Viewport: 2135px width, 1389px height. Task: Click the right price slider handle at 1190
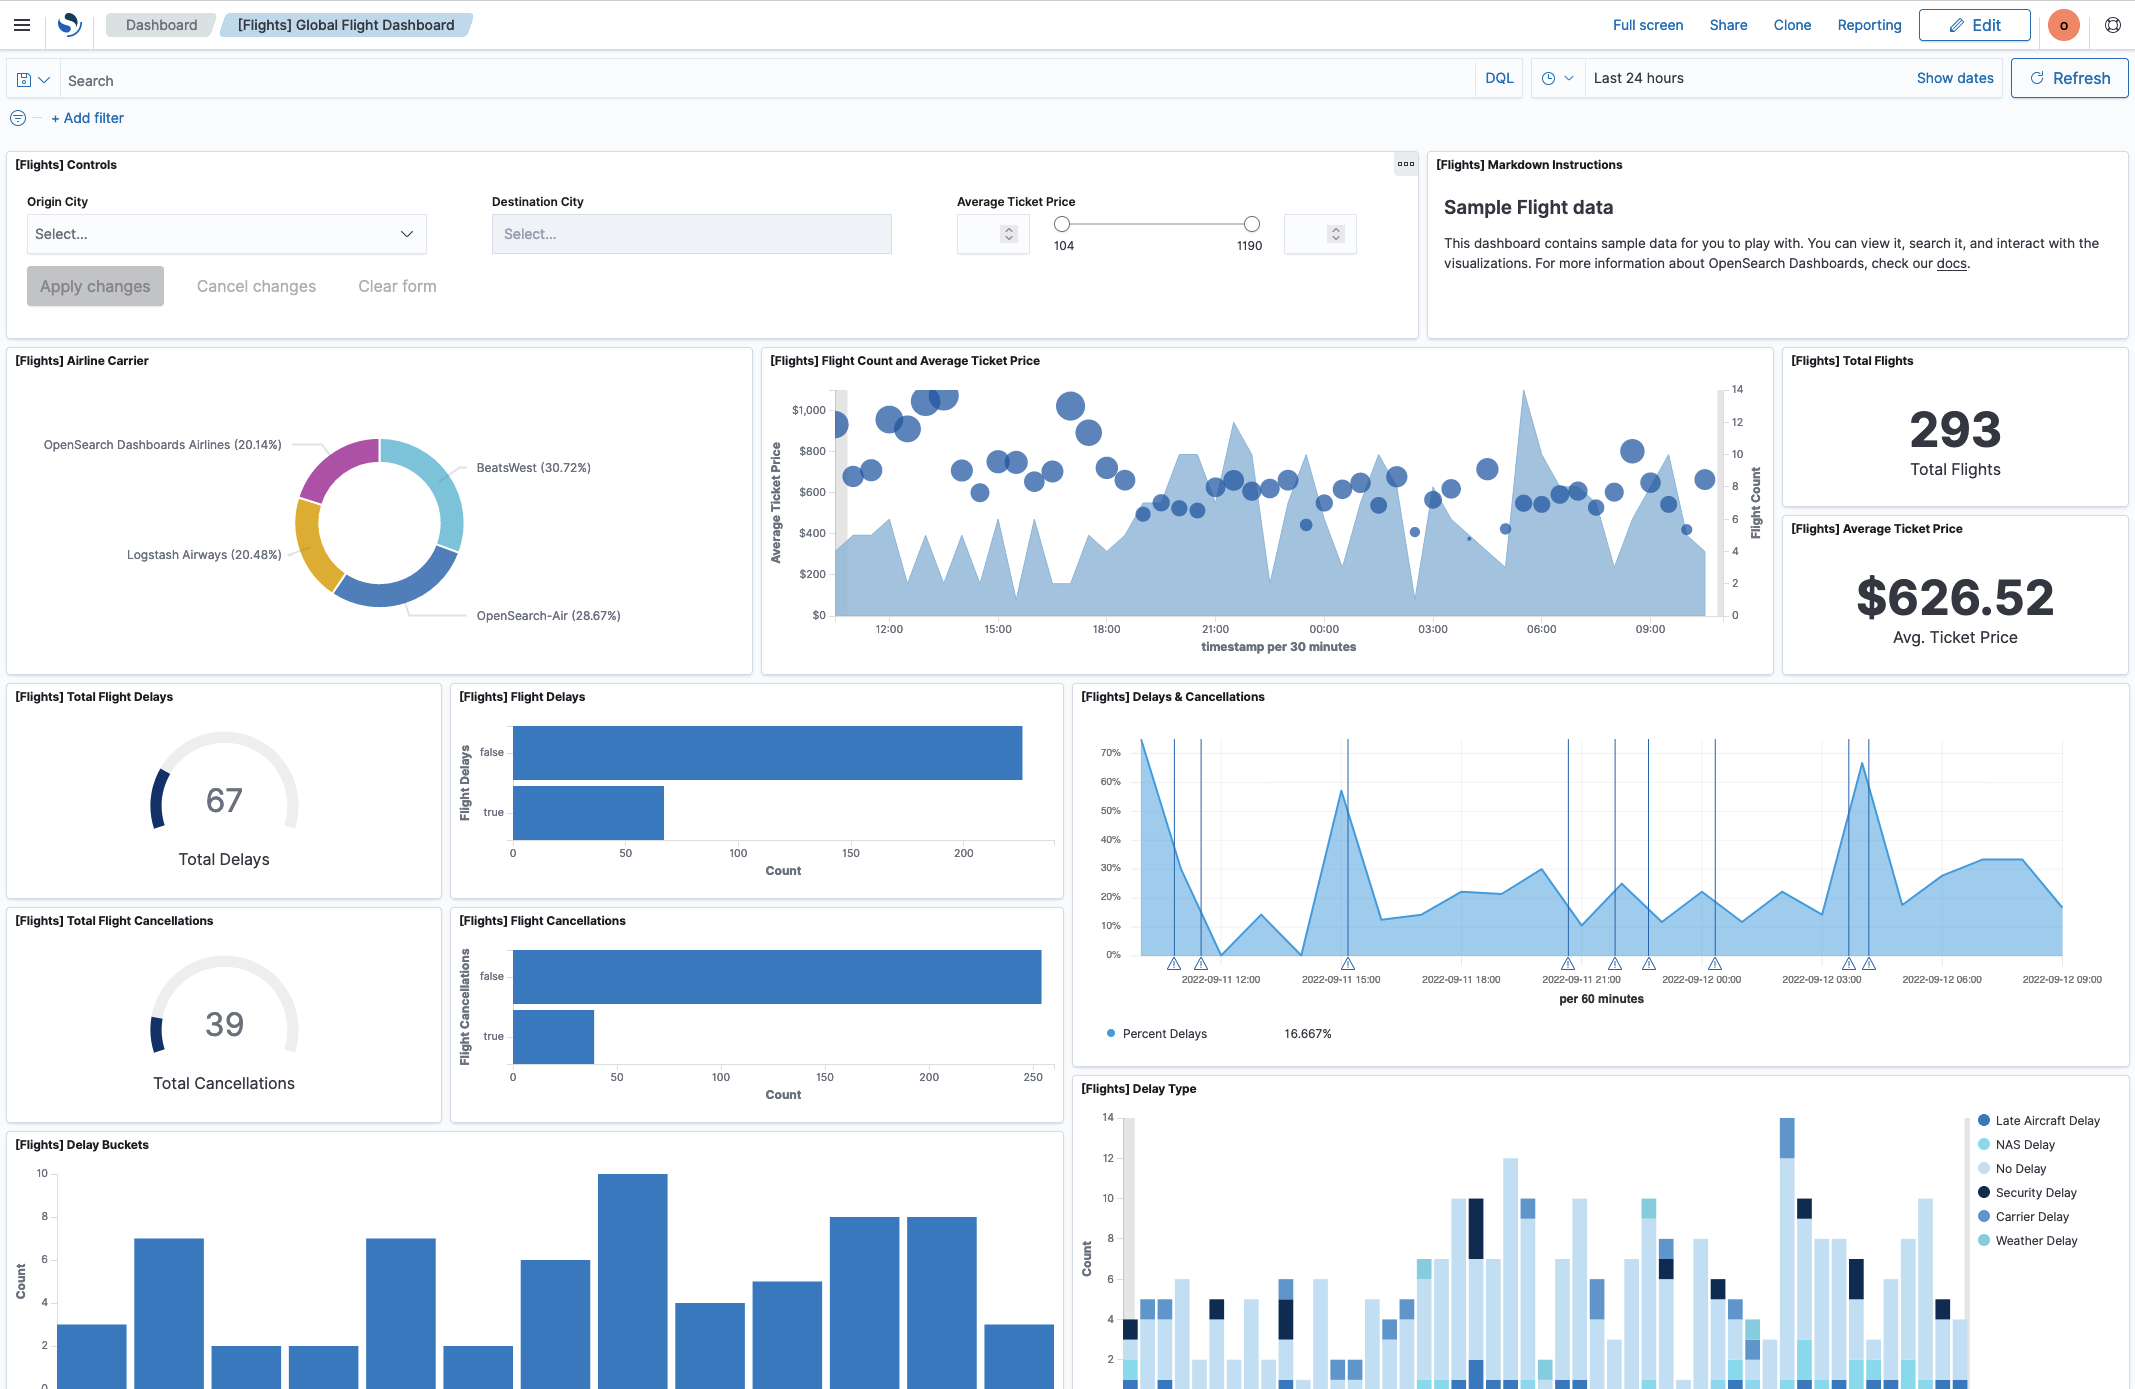pyautogui.click(x=1251, y=224)
